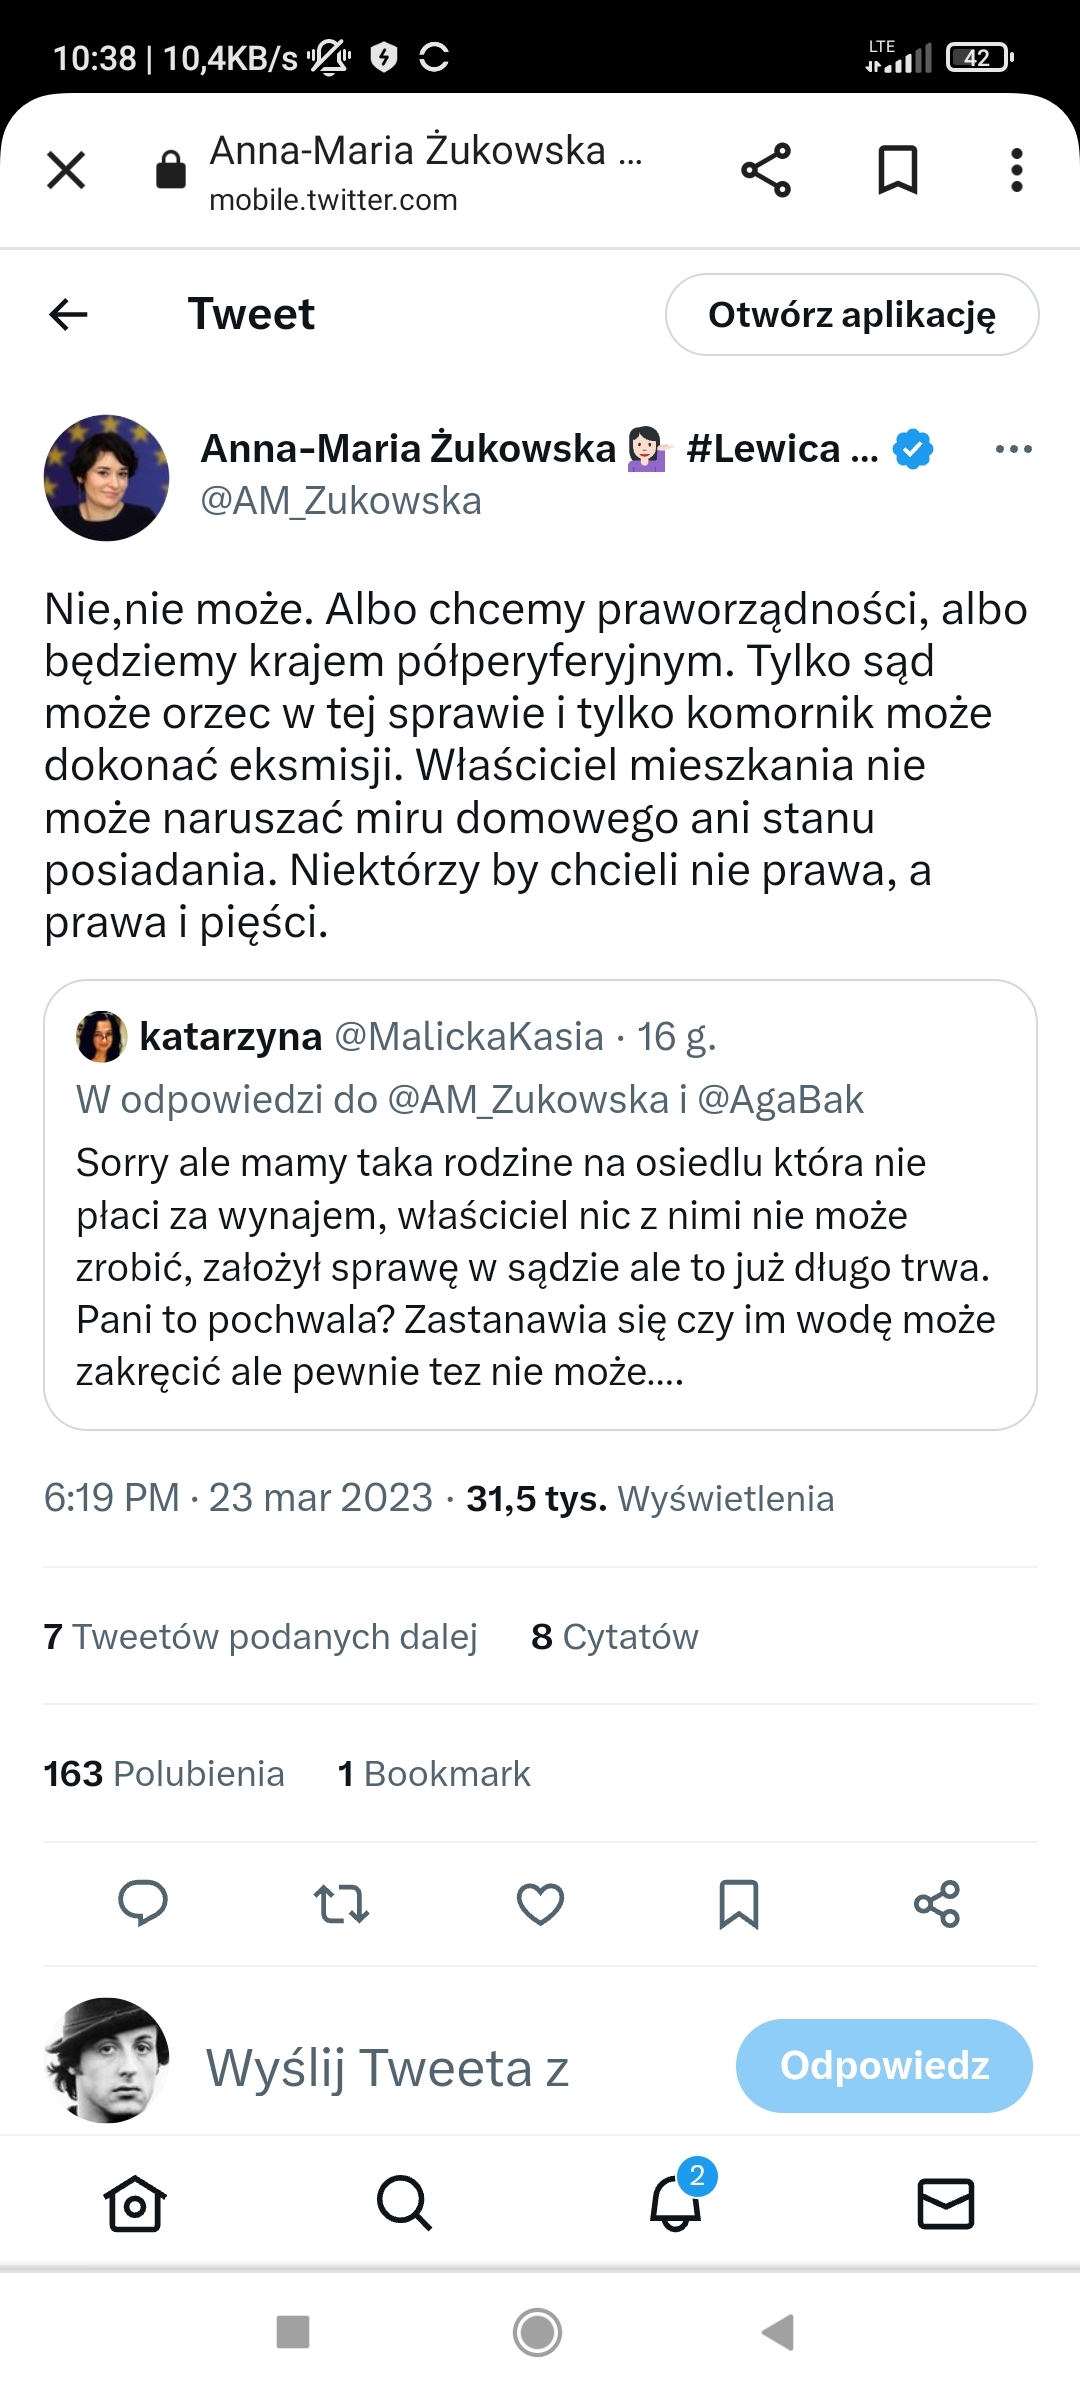Toggle the browser bookmark icon in the top bar
The height and width of the screenshot is (2400, 1080).
[x=897, y=170]
